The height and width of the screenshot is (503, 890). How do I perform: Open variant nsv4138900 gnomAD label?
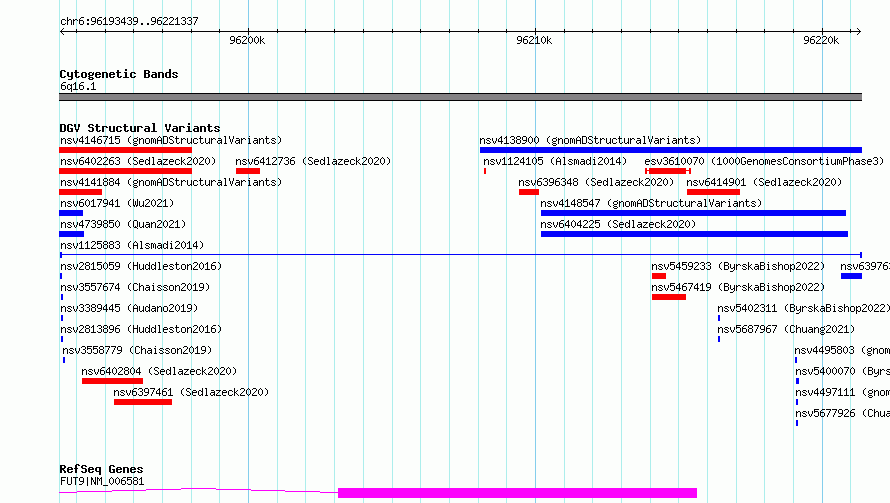coord(590,140)
